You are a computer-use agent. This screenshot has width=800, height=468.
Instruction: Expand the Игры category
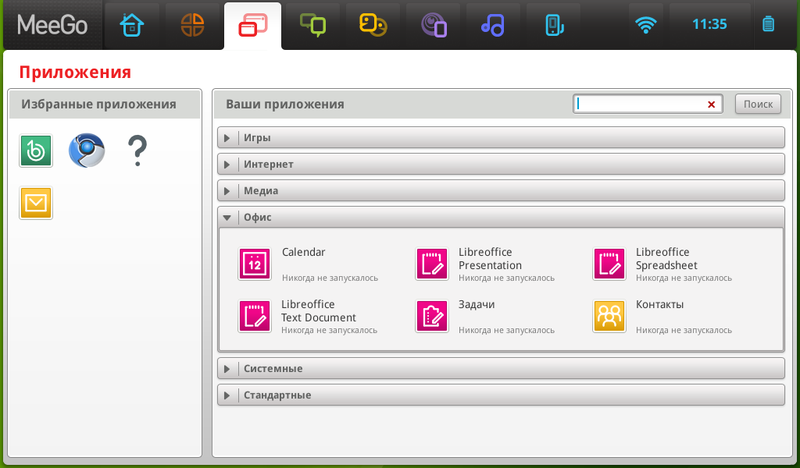501,138
